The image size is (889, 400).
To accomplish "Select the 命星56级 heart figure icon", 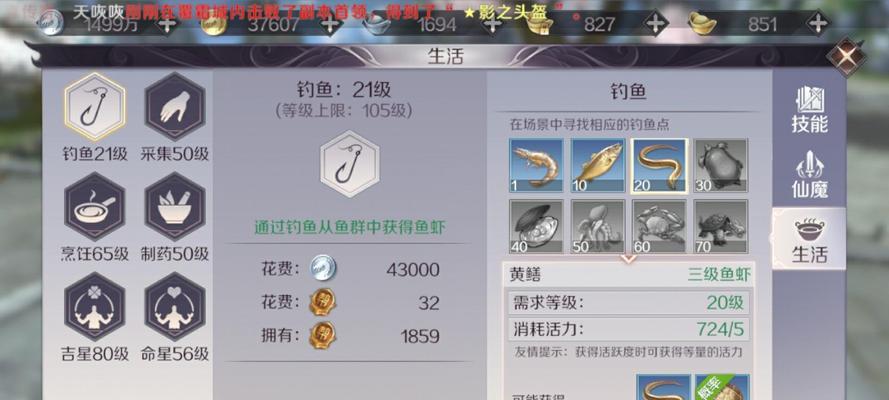I will (x=175, y=307).
